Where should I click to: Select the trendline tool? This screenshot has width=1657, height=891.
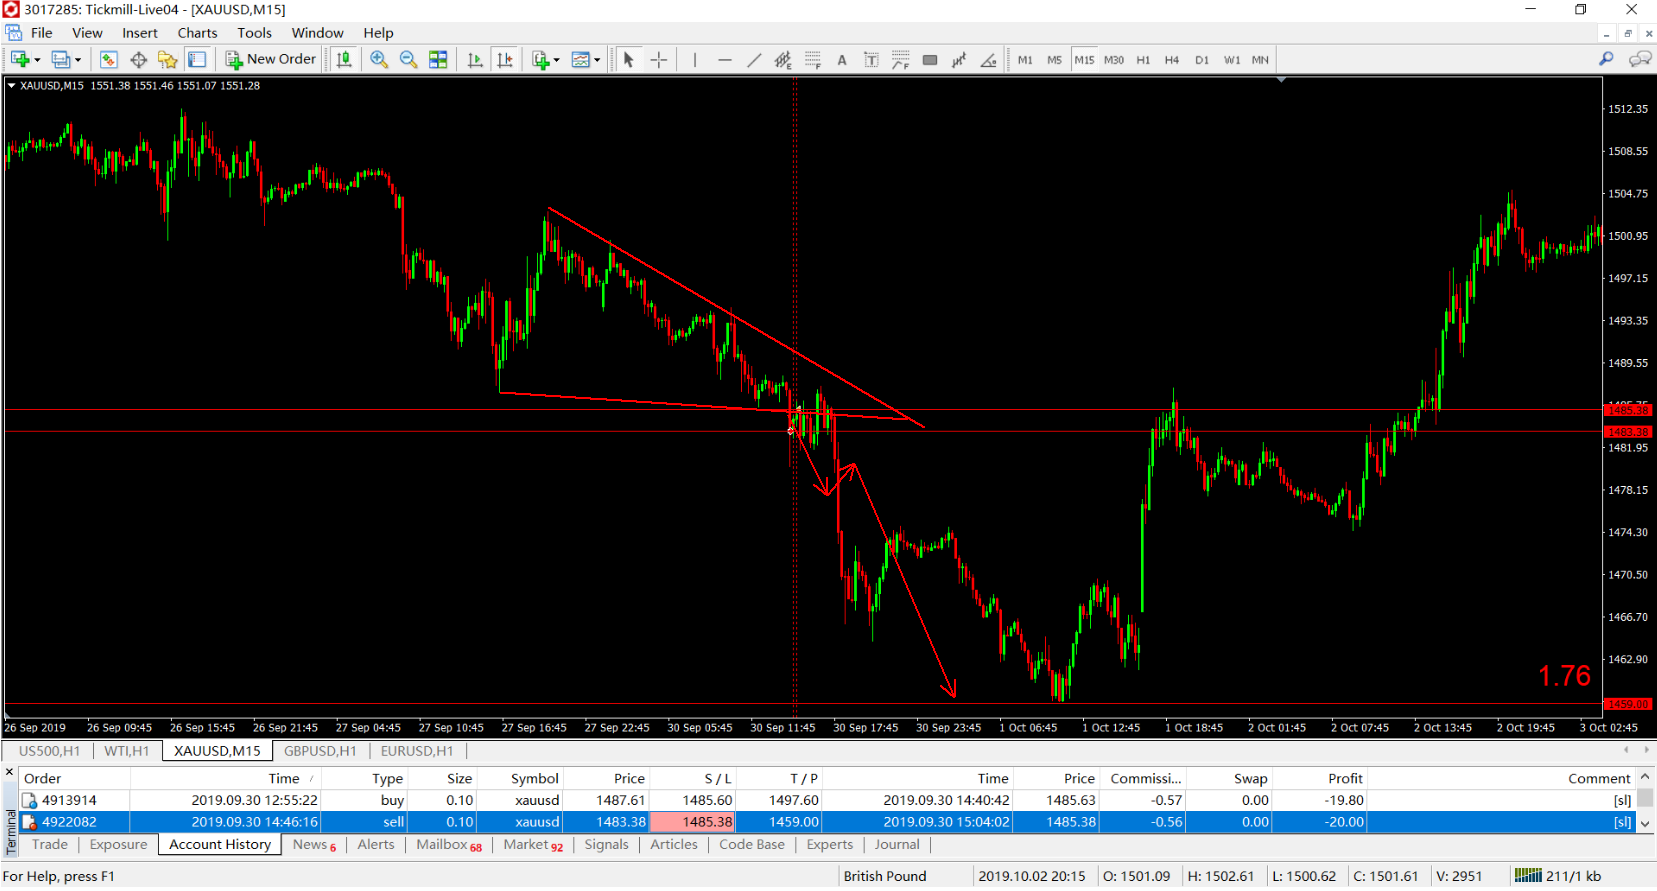pyautogui.click(x=754, y=60)
